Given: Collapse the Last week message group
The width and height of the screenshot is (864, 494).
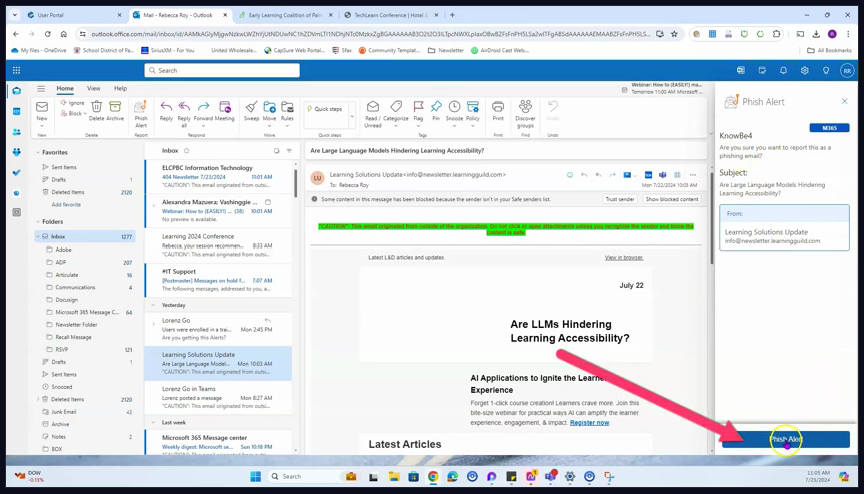Looking at the screenshot, I should (x=153, y=422).
